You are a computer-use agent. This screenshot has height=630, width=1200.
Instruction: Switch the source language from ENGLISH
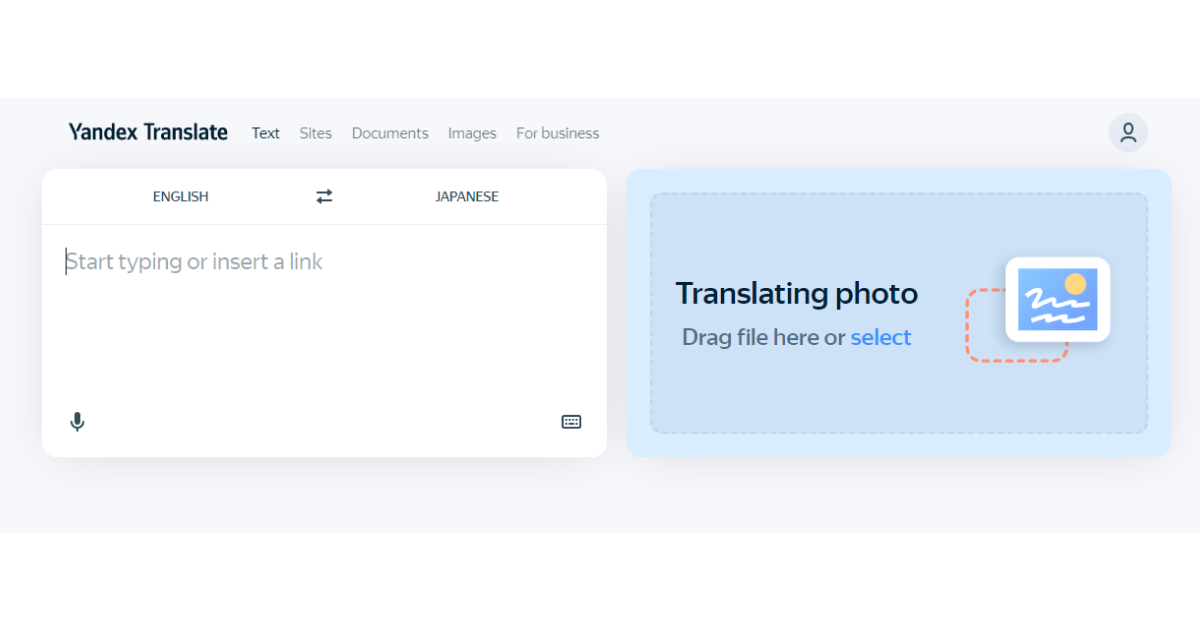click(181, 196)
